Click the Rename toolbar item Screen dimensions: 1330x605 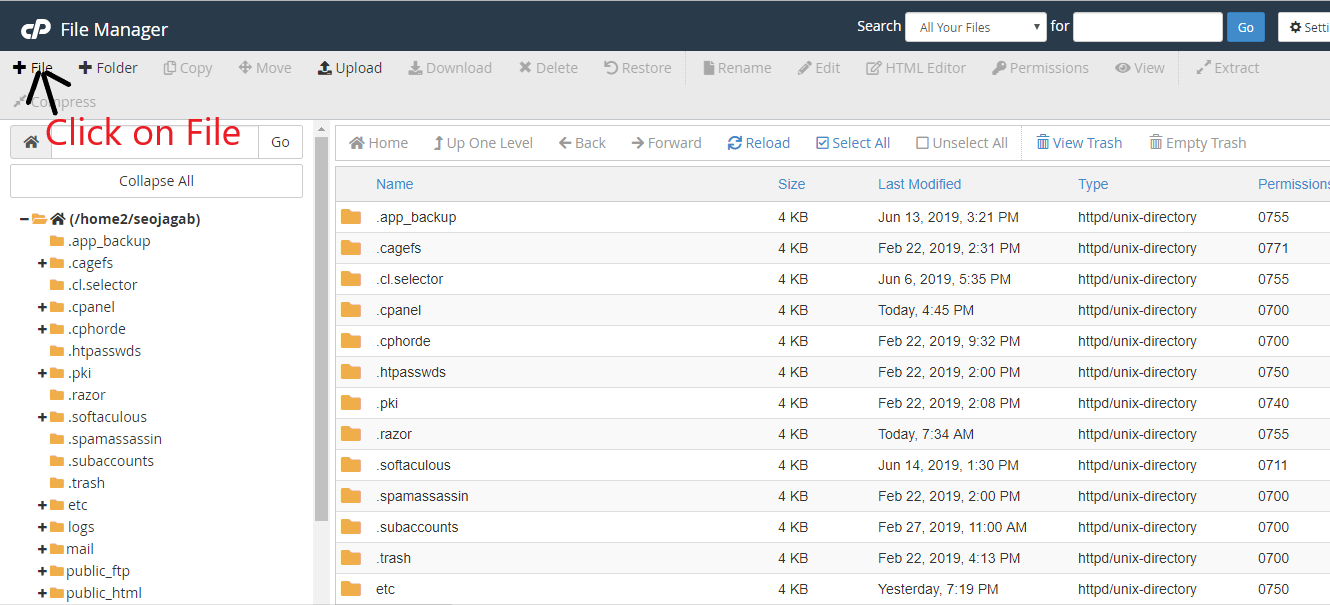737,68
